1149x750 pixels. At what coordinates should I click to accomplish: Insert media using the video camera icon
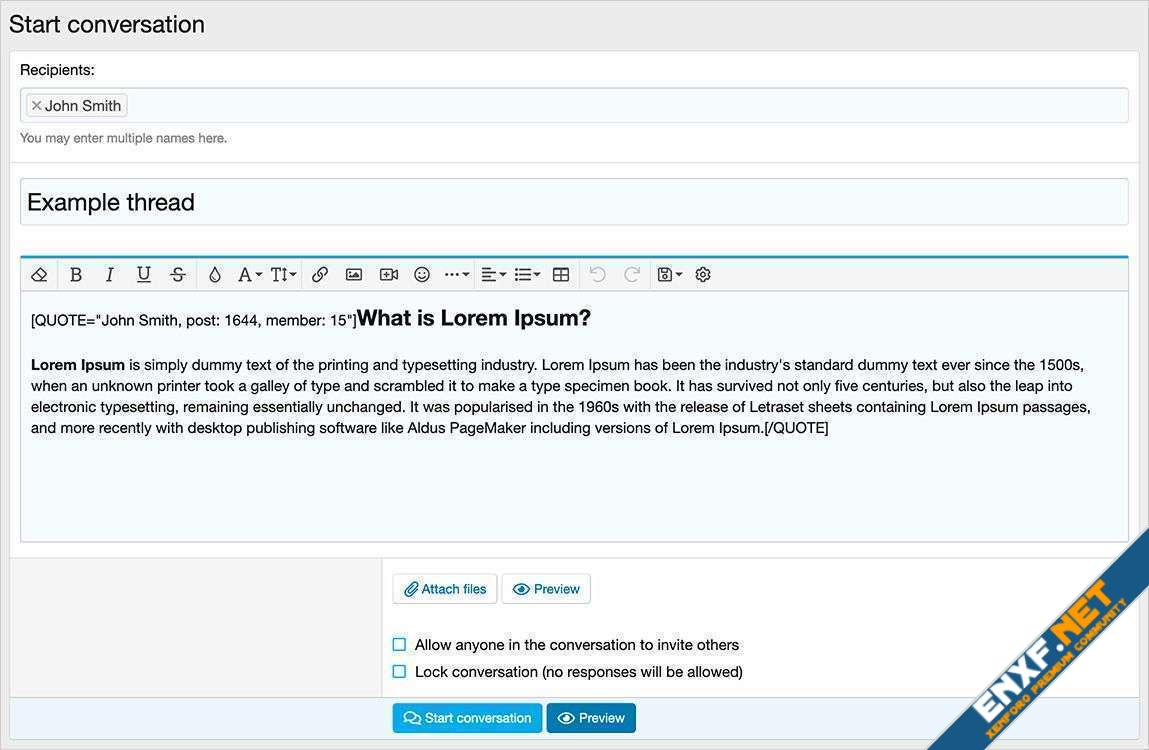pos(388,274)
